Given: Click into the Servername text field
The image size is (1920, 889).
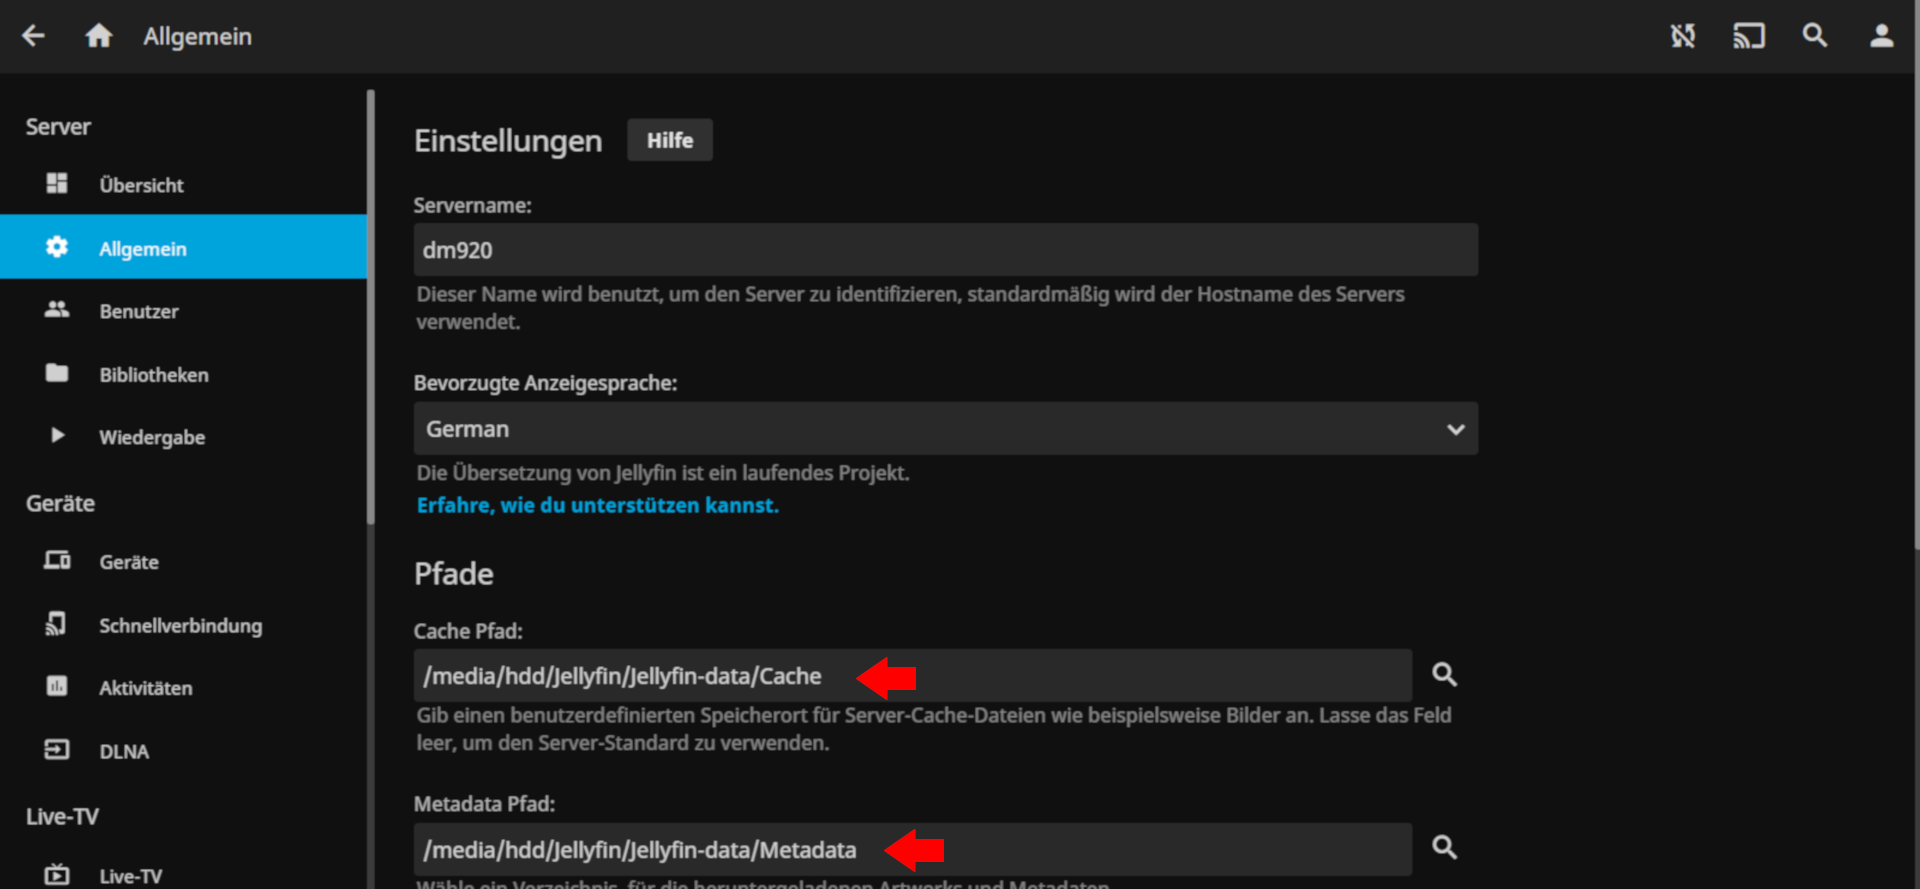Looking at the screenshot, I should tap(945, 250).
